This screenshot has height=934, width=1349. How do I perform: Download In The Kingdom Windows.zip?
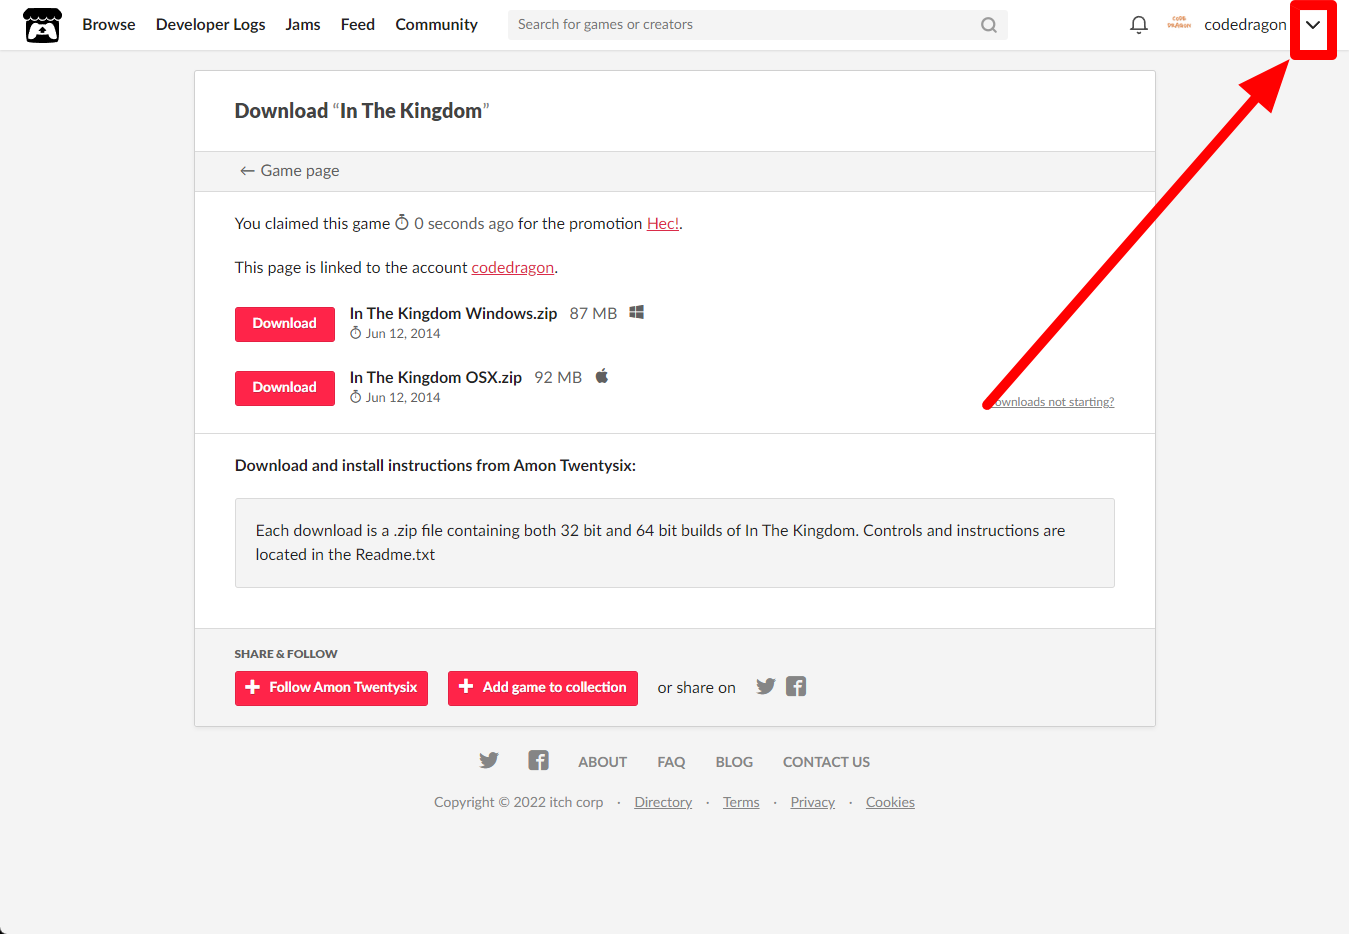285,324
